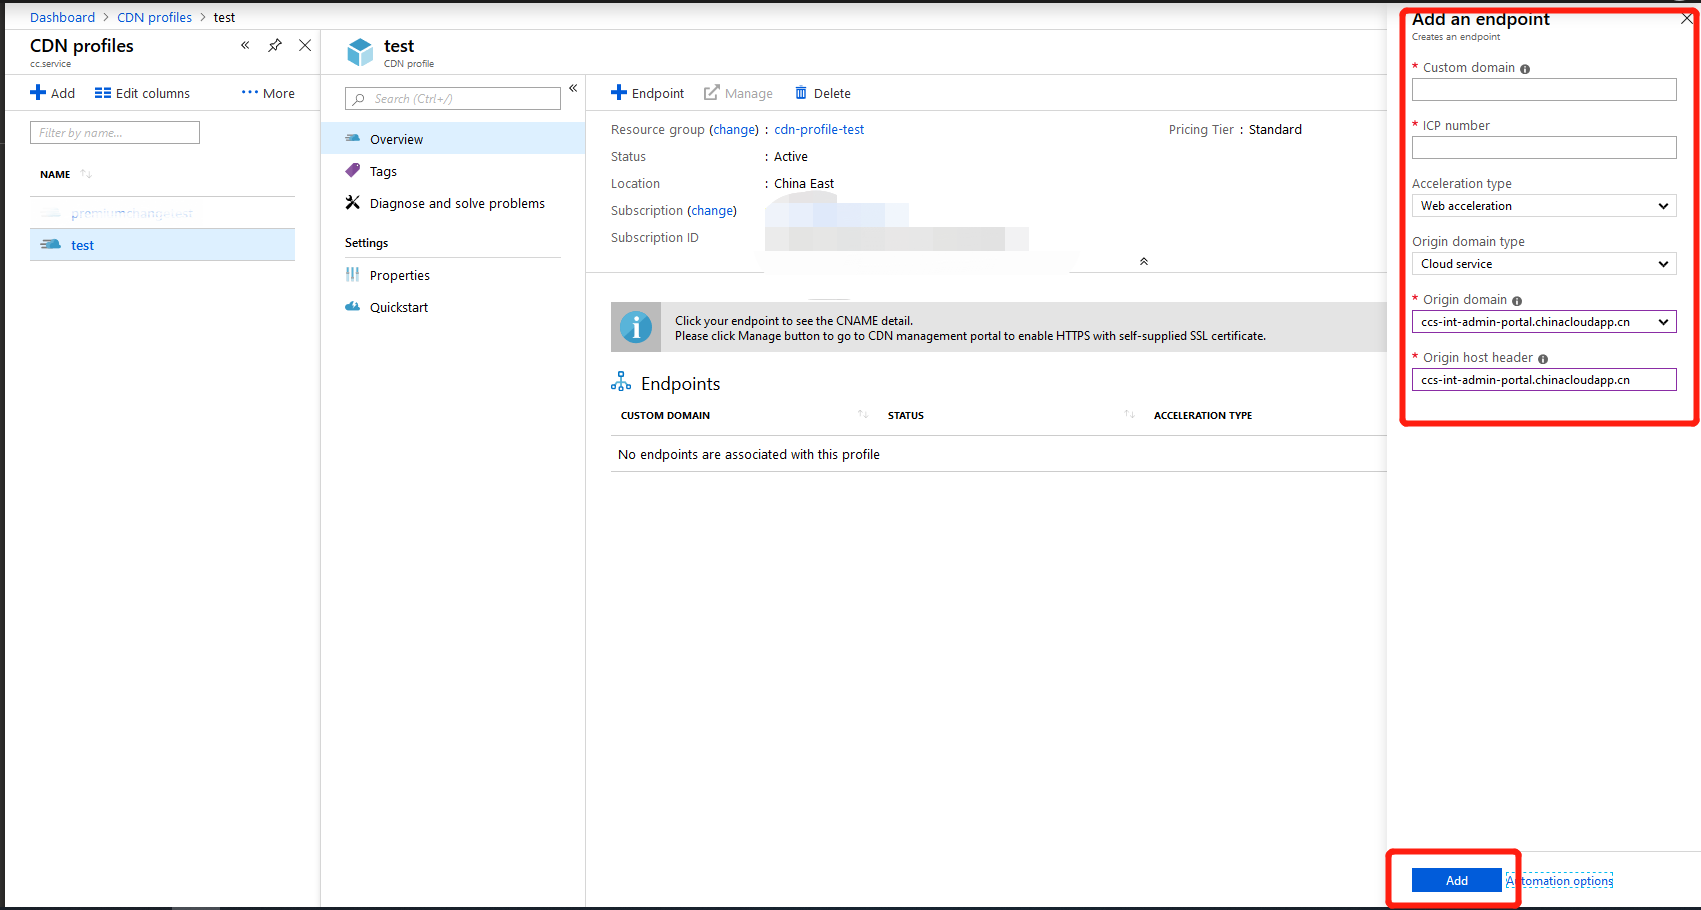Collapse the resource menu chevron

[x=573, y=88]
